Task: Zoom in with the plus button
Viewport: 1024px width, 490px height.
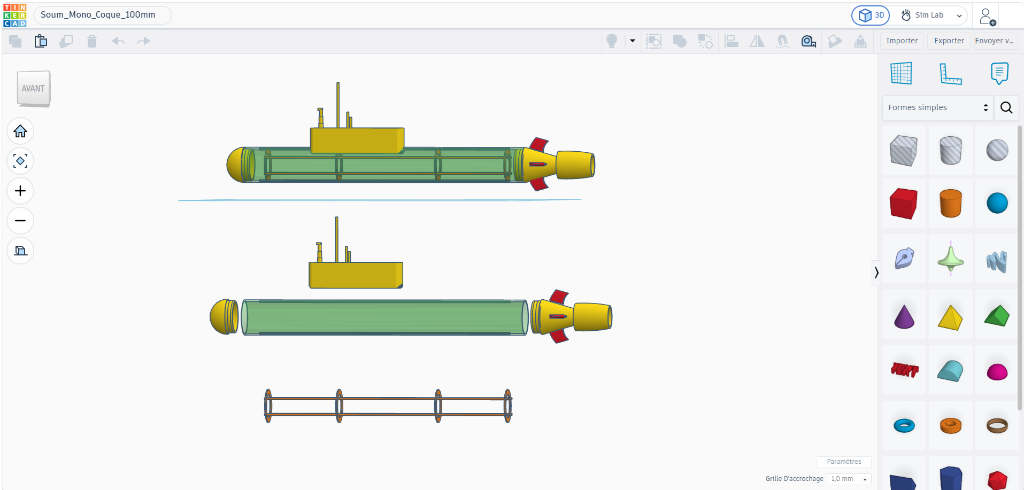Action: pyautogui.click(x=20, y=191)
